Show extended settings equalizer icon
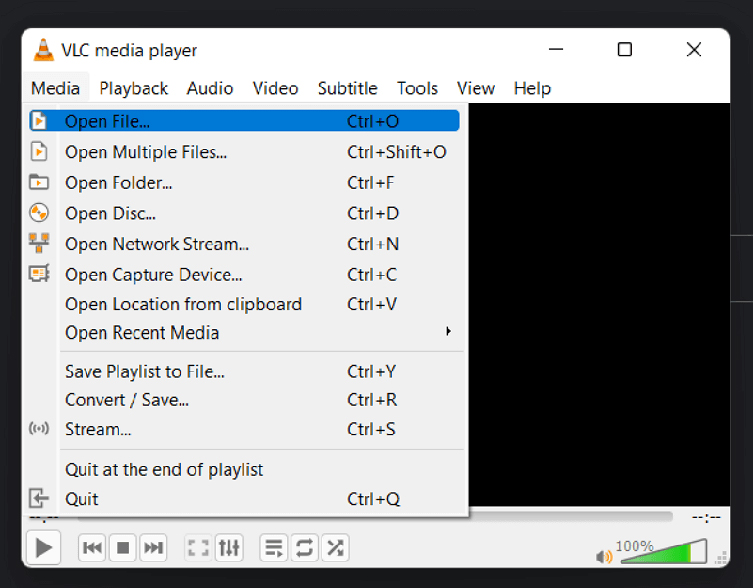Viewport: 753px width, 588px height. [229, 548]
